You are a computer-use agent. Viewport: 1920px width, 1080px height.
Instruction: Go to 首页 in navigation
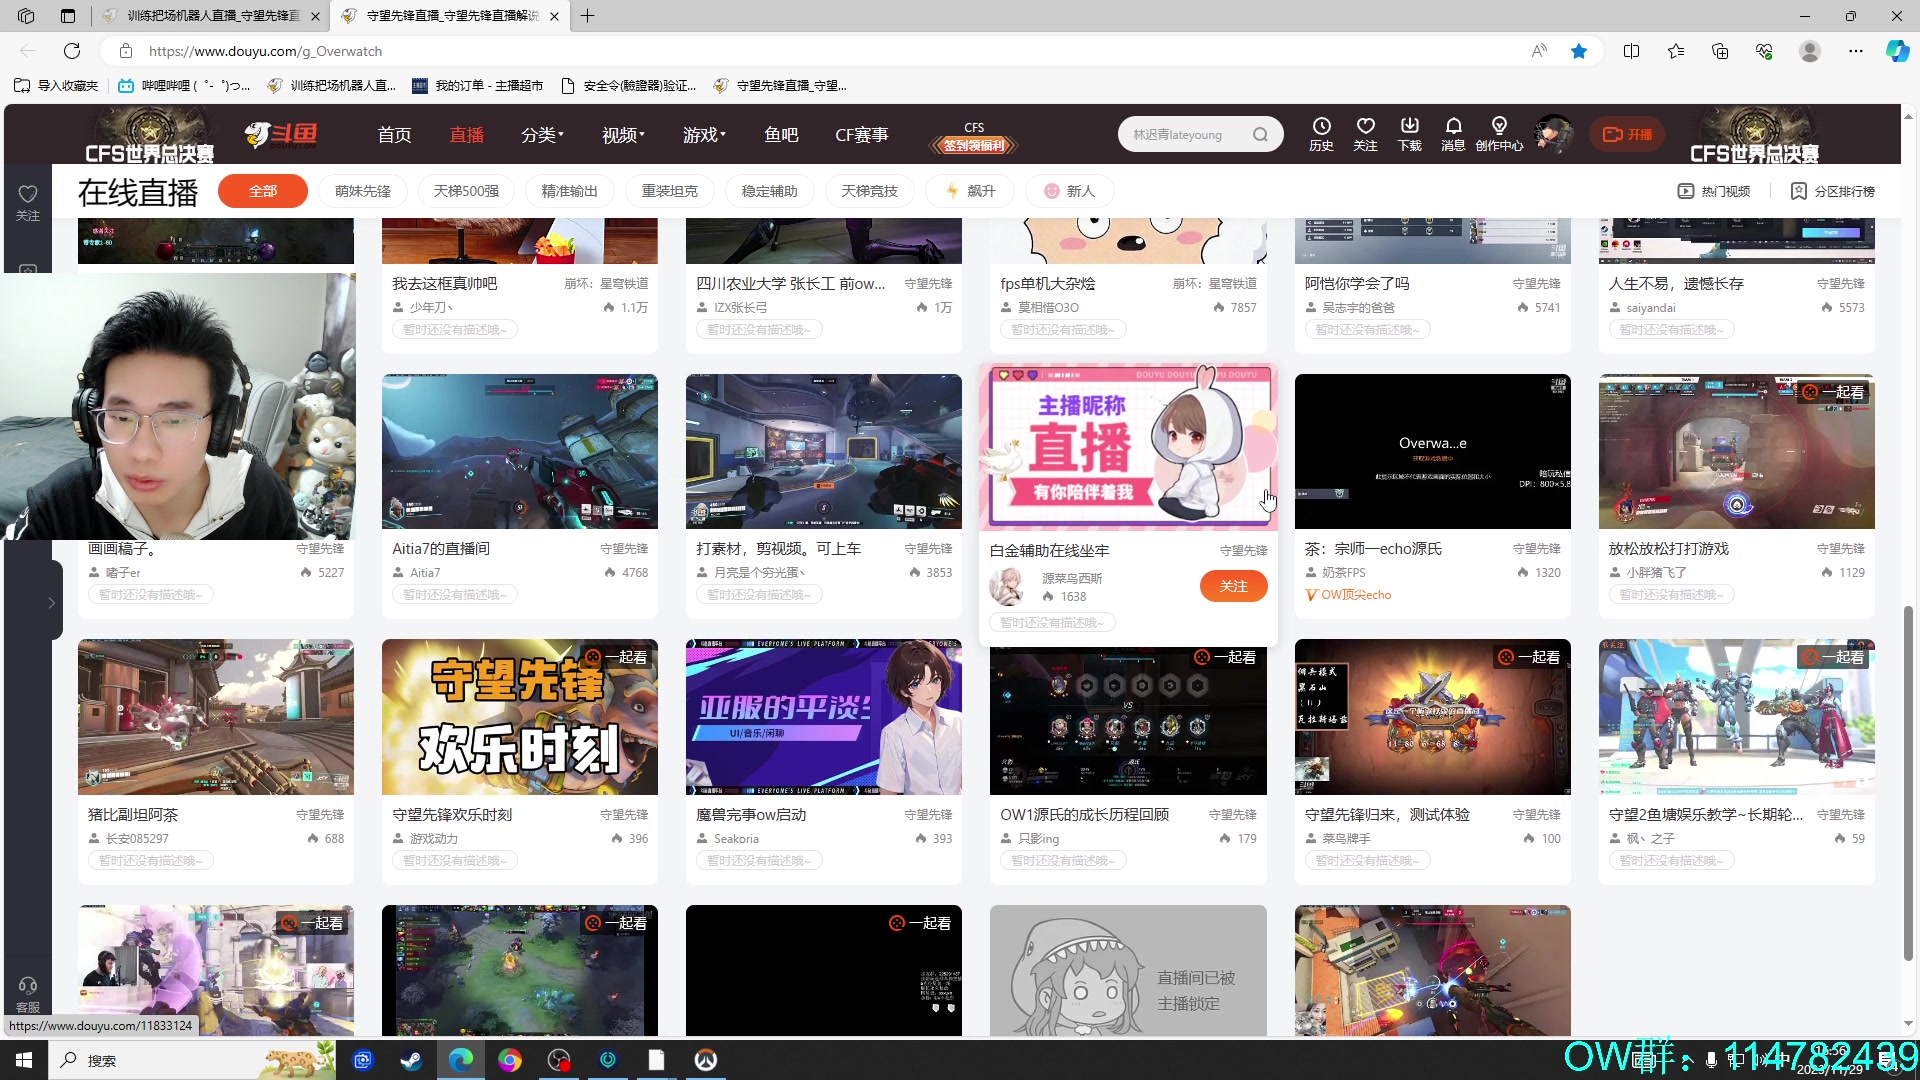click(x=394, y=135)
